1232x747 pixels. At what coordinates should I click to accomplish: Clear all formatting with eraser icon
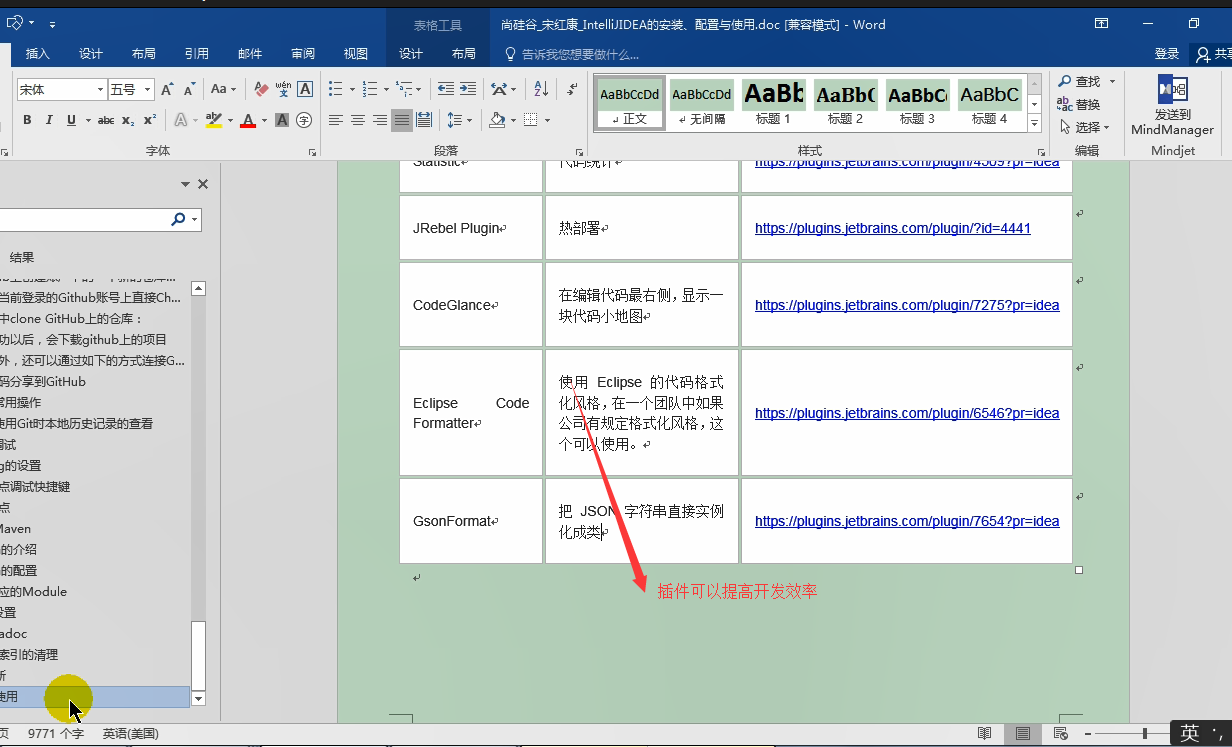tap(262, 89)
